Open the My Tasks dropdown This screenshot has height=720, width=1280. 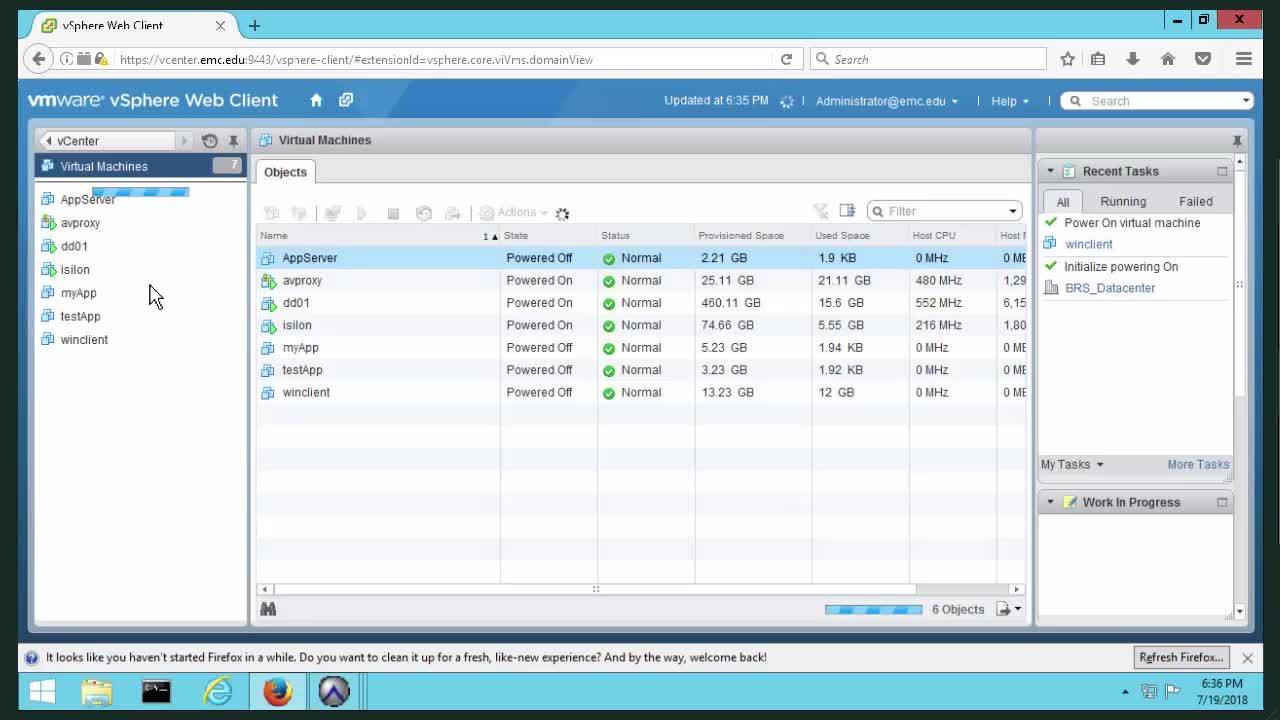(1072, 464)
